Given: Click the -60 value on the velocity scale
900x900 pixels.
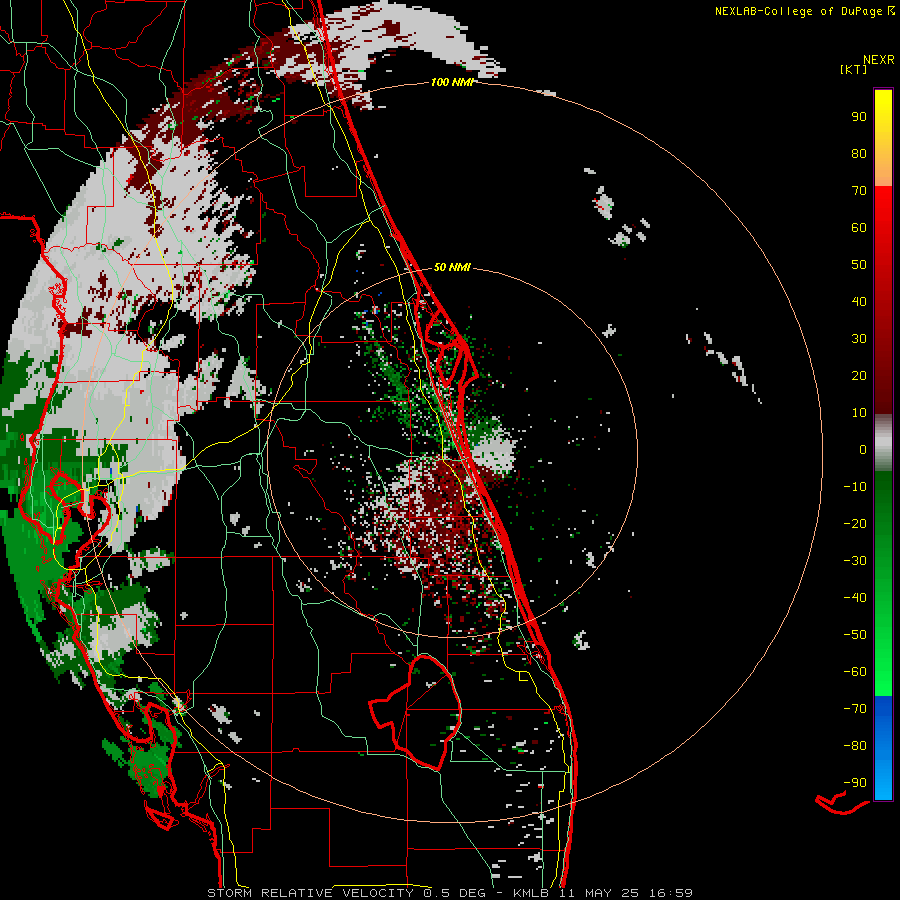Looking at the screenshot, I should [x=855, y=672].
